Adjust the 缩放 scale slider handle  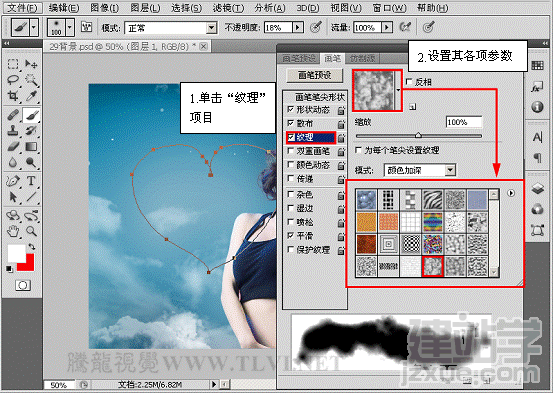coord(418,135)
